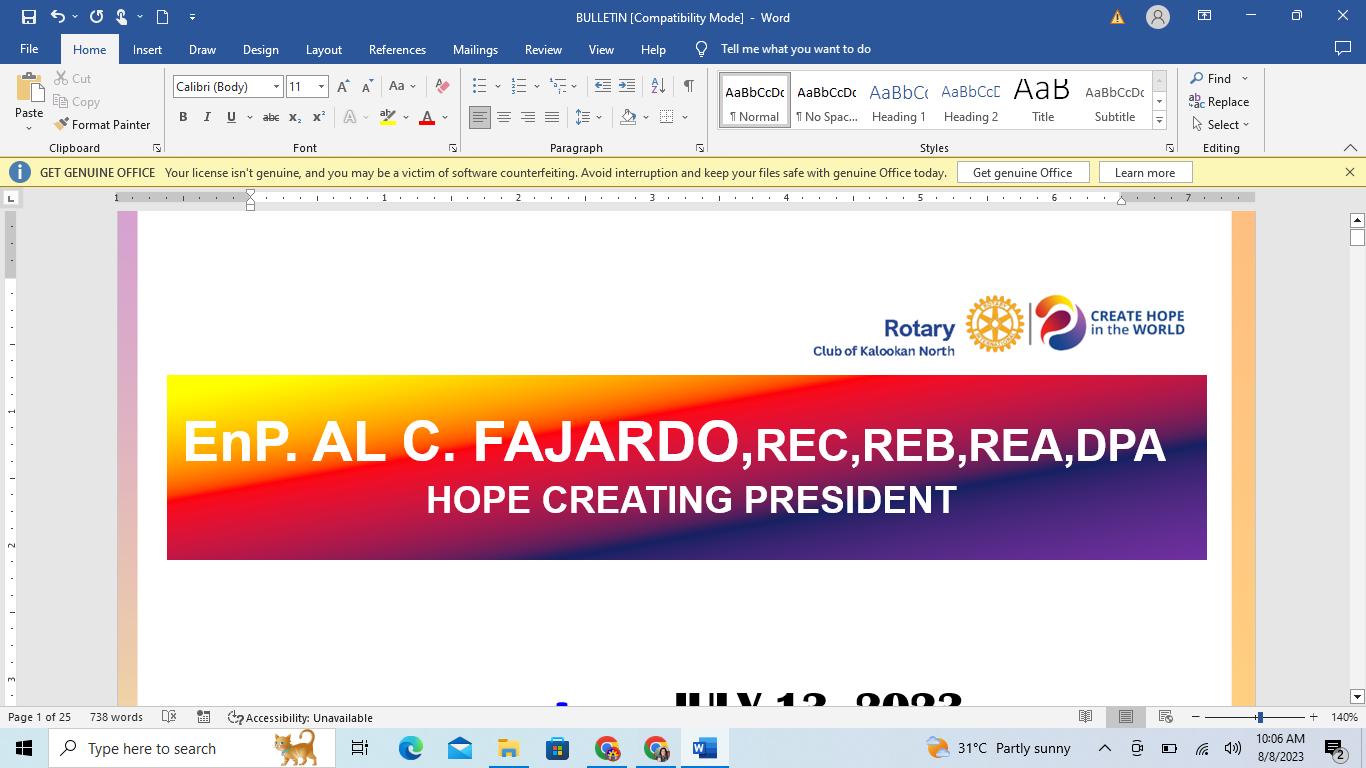
Task: Open the Layout ribbon tab
Action: coord(323,49)
